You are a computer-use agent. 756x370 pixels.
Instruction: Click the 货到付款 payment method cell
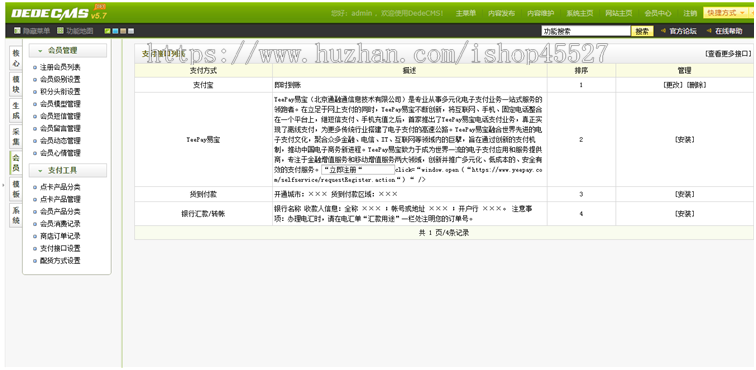click(203, 194)
